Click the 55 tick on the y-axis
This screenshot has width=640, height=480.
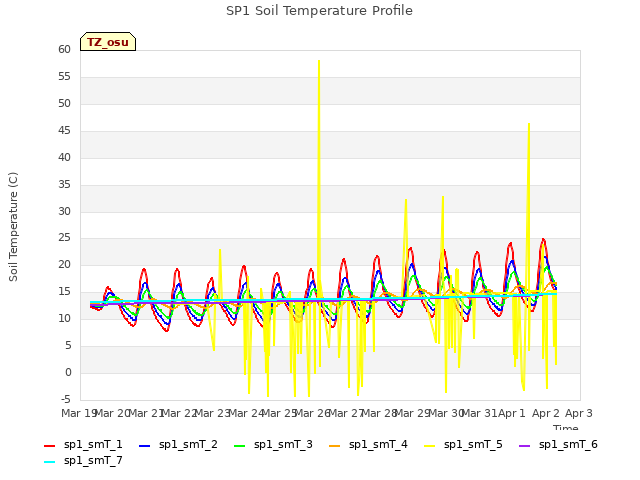[64, 77]
